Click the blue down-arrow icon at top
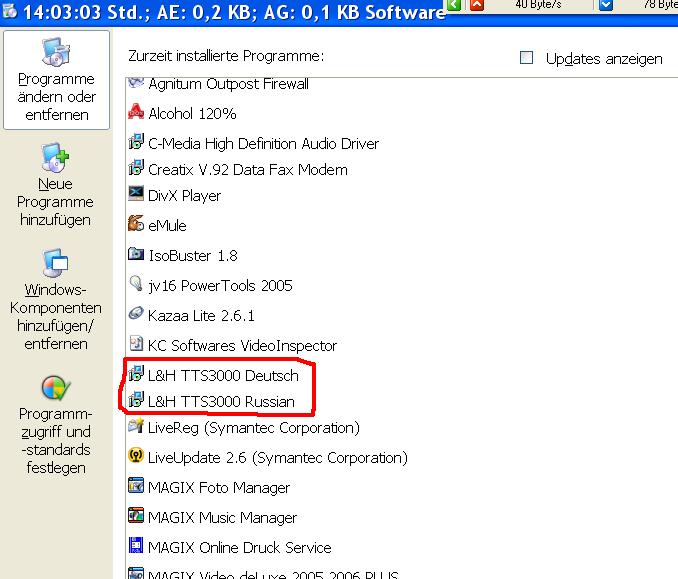The image size is (678, 579). 606,5
